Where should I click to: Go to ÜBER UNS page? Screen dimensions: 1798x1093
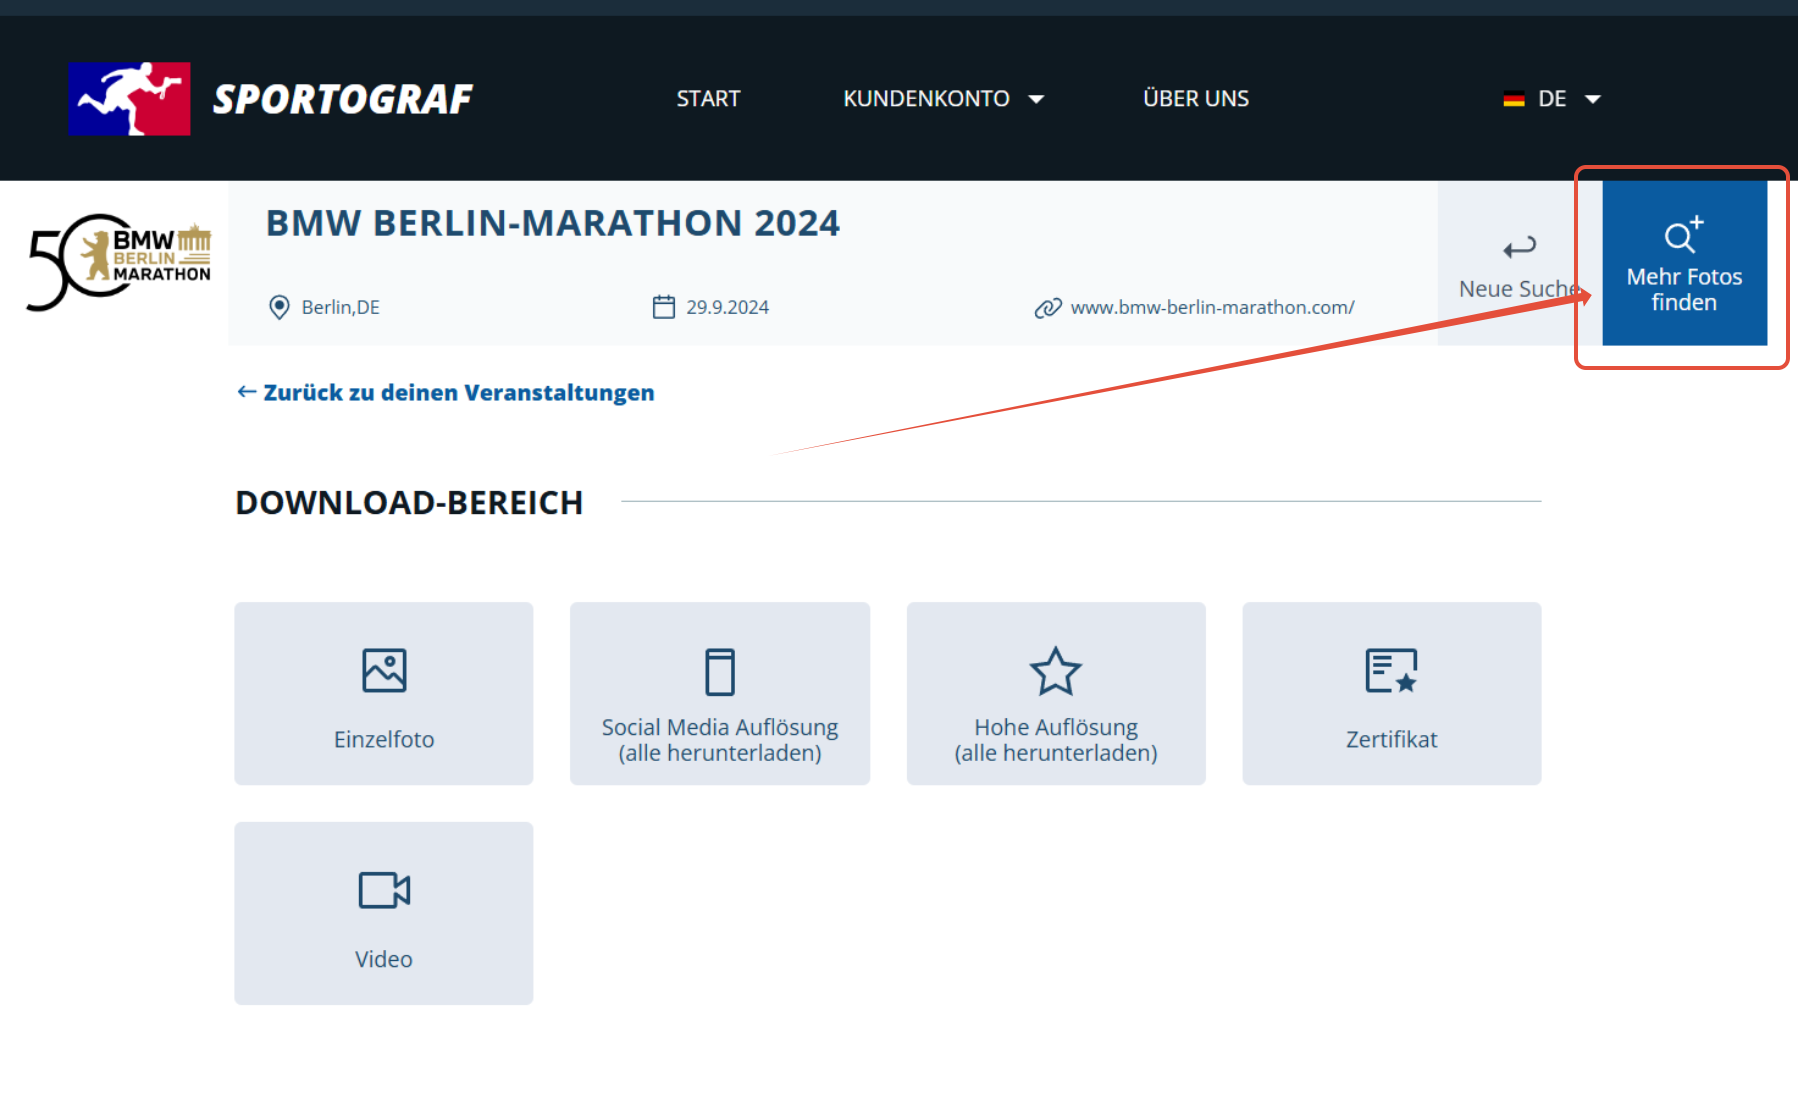[x=1196, y=98]
